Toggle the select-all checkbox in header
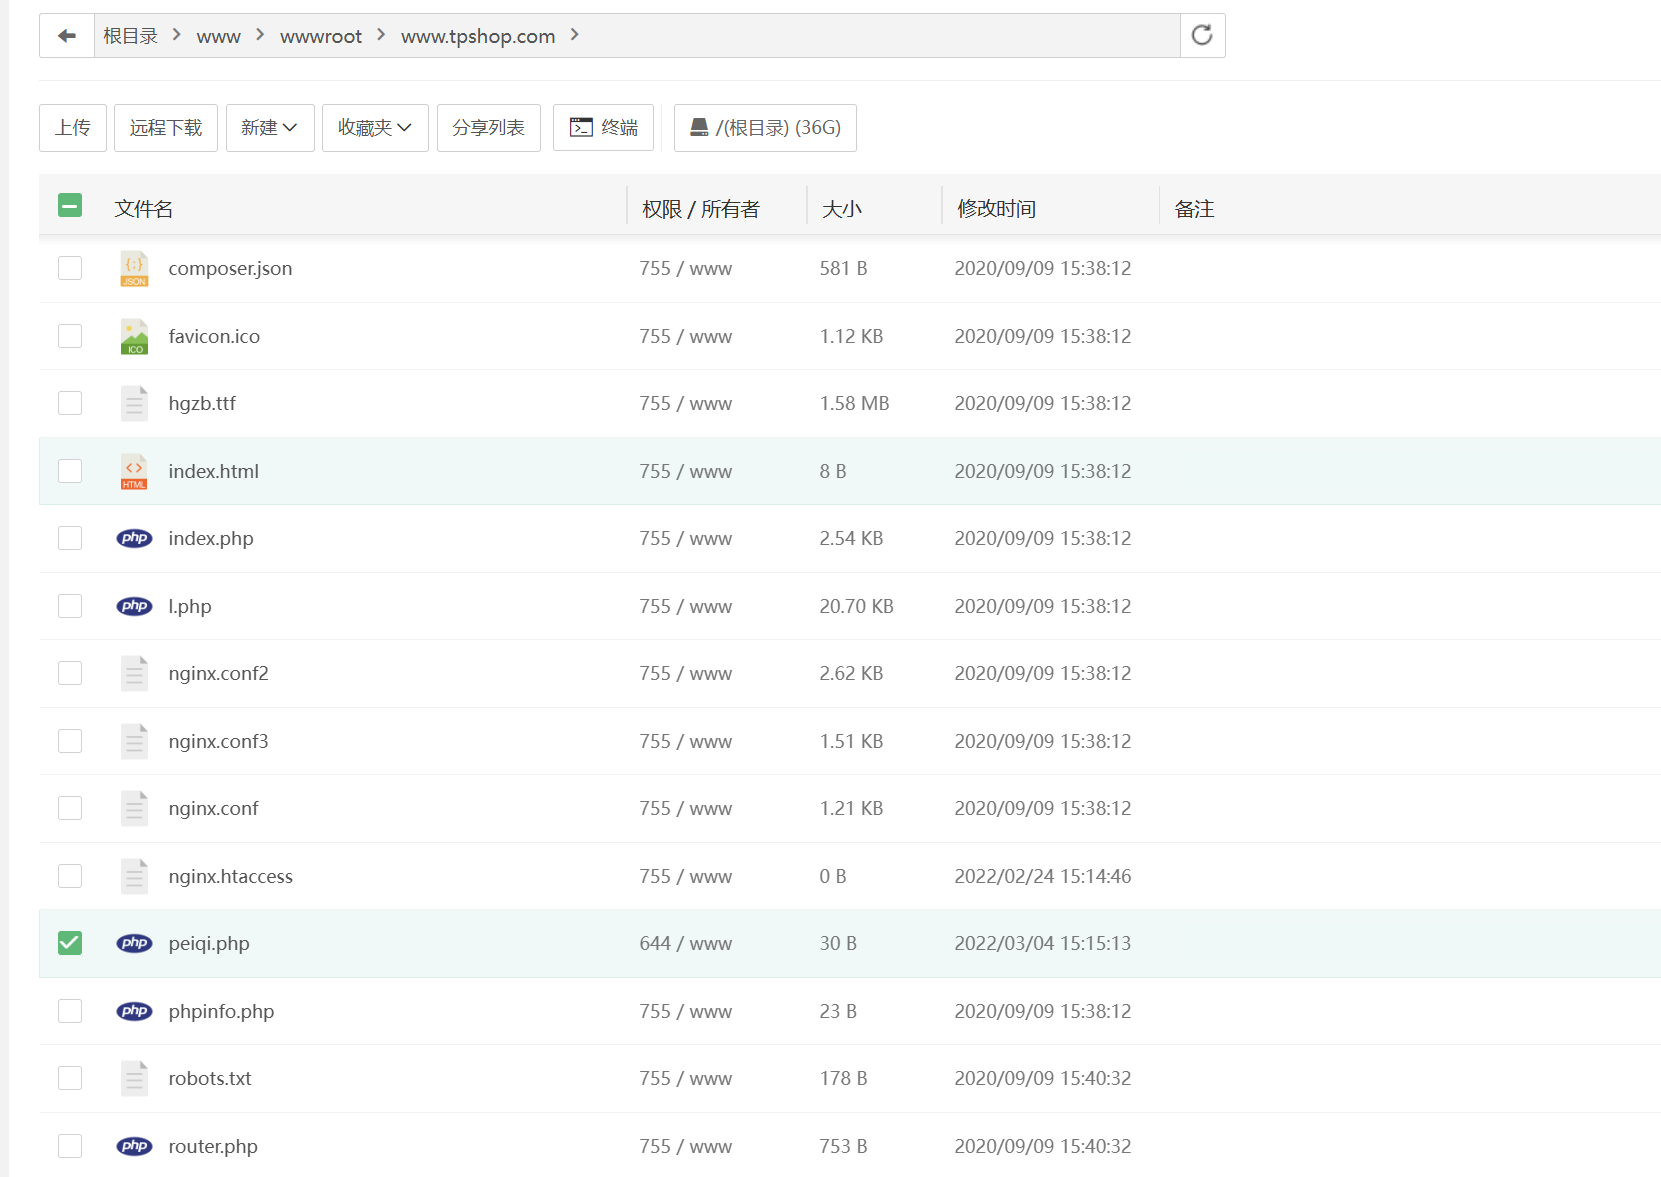 (70, 206)
